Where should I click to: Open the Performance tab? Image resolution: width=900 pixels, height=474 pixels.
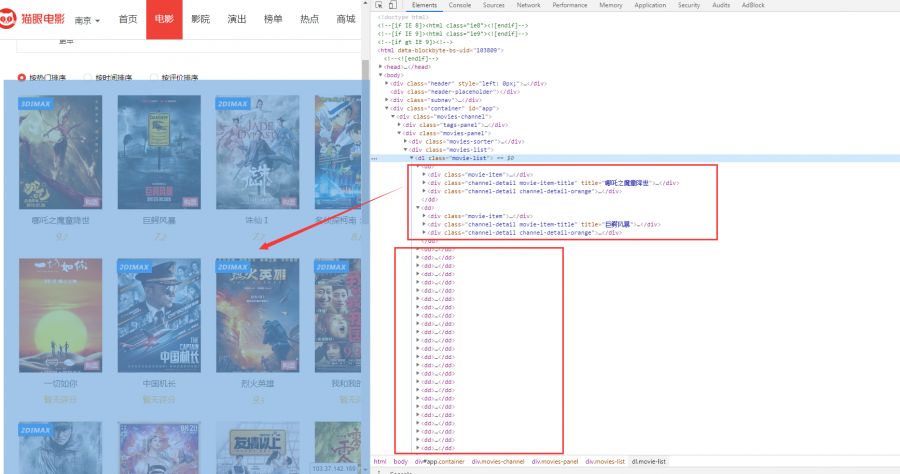click(569, 5)
